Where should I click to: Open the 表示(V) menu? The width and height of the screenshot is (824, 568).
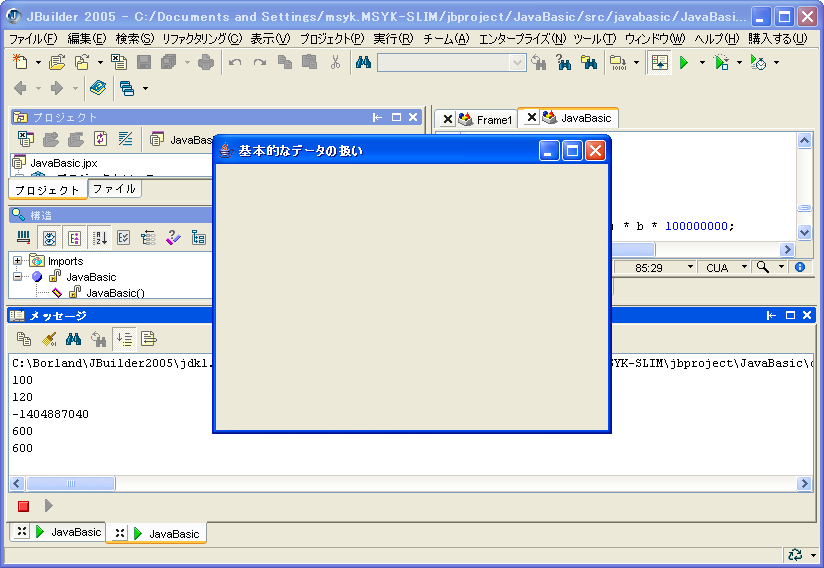(269, 38)
